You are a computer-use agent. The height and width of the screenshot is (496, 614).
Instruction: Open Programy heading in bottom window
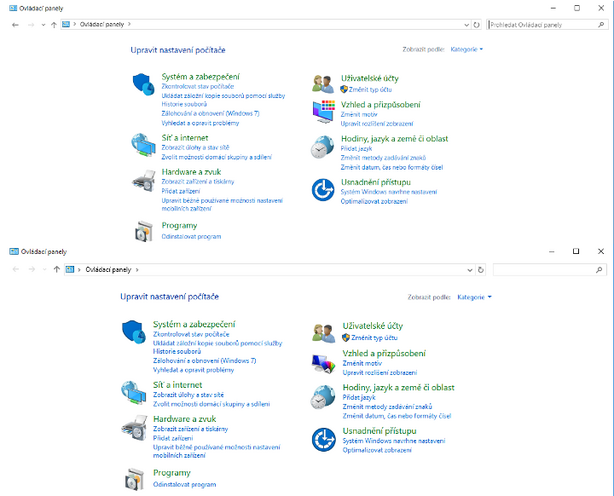[172, 473]
